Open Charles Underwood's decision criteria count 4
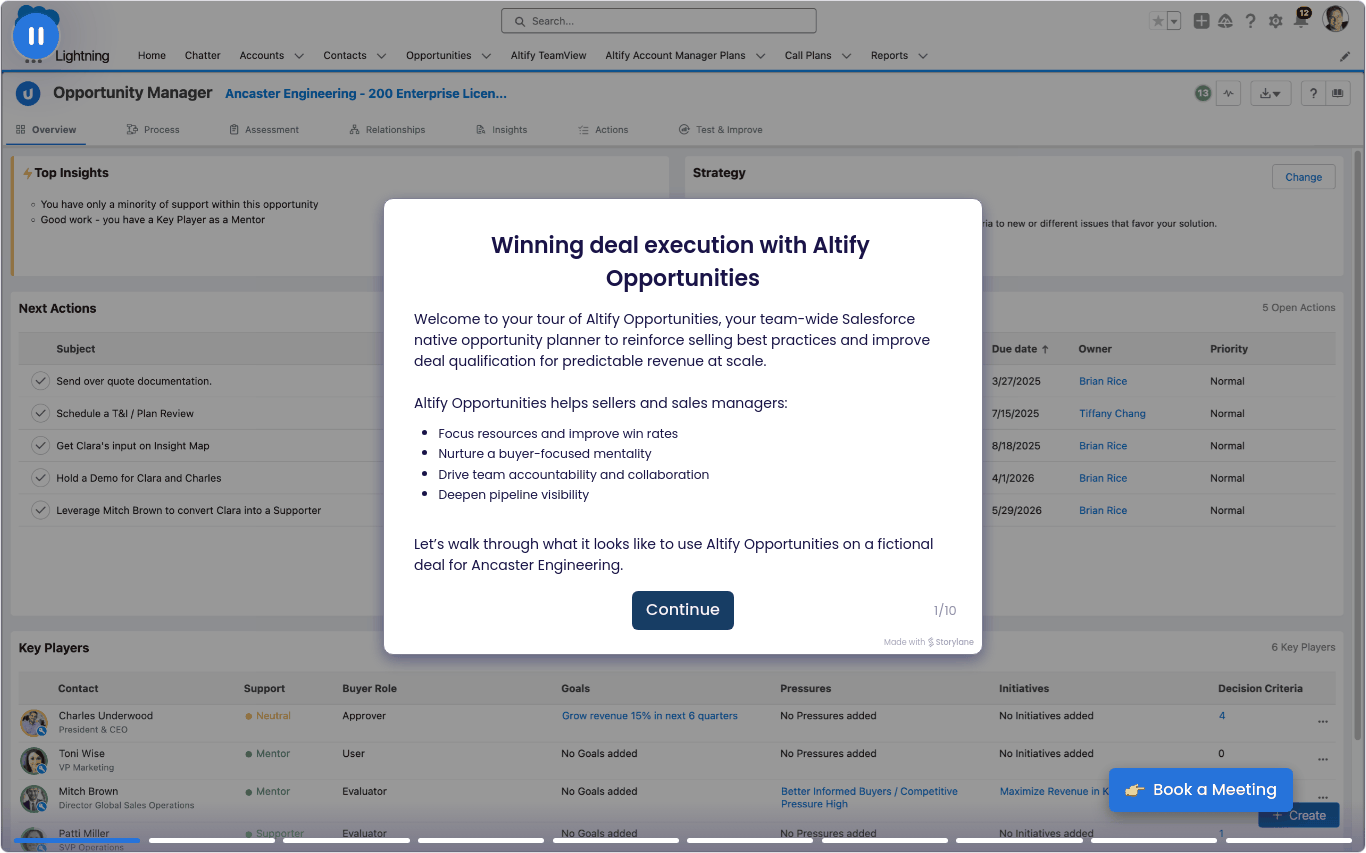1366x853 pixels. coord(1222,716)
